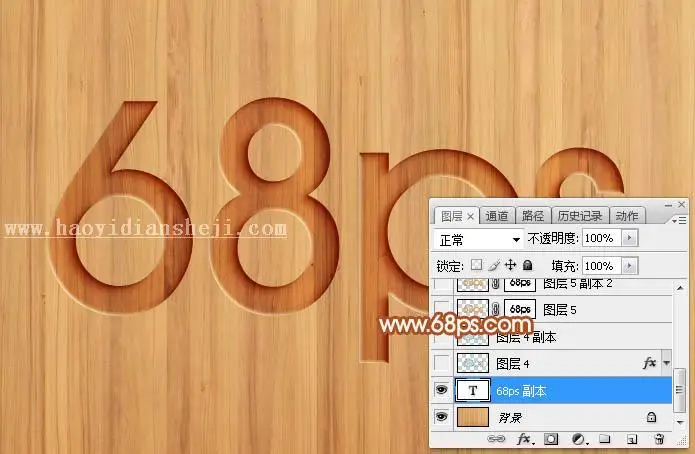
Task: Click the 不透明度 value field
Action: tap(602, 238)
